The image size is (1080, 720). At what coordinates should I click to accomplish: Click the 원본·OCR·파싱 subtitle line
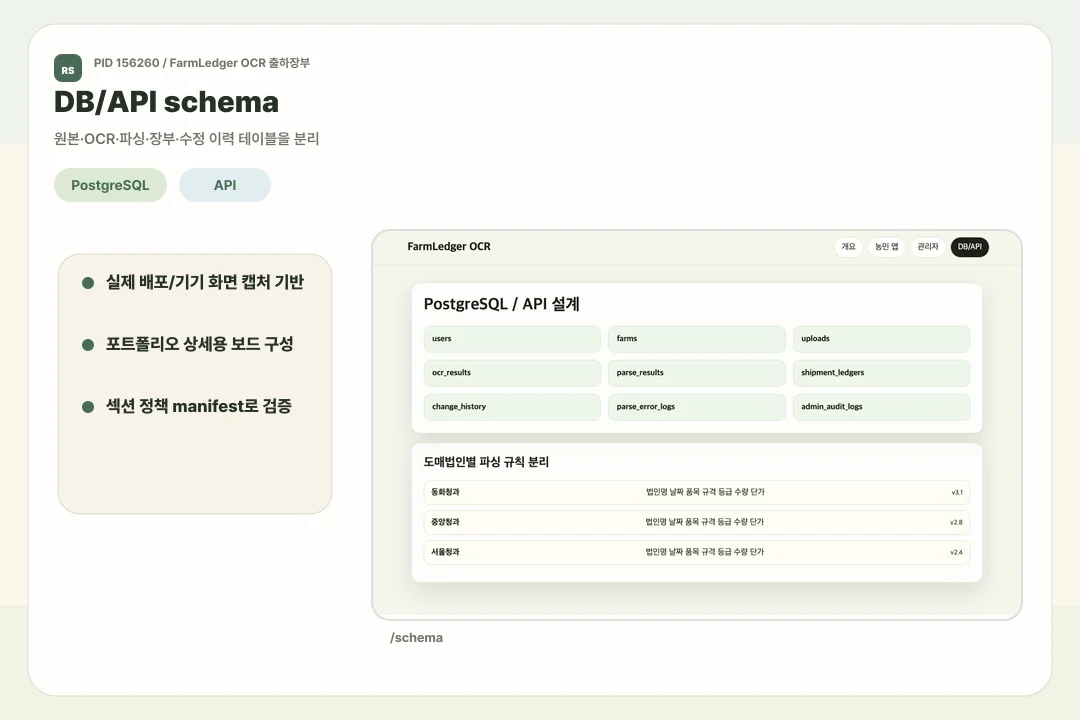tap(187, 138)
